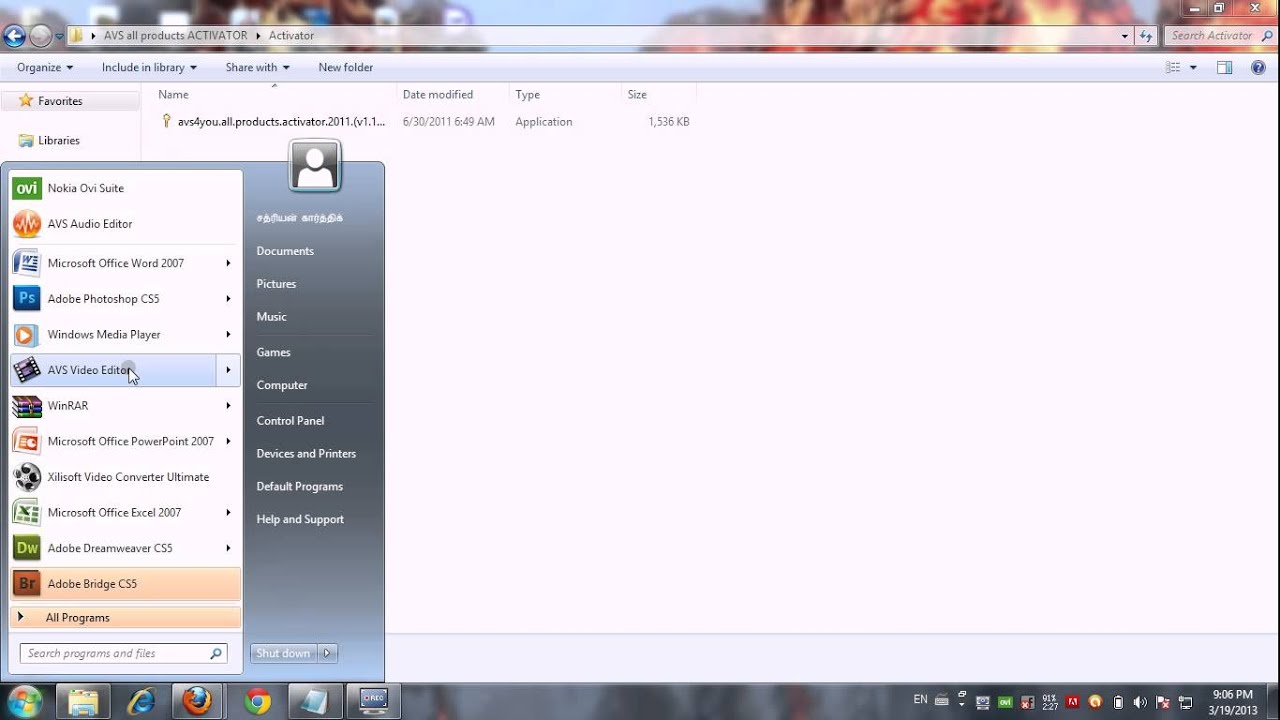
Task: Click AVS all products ACTIVATOR breadcrumb
Action: pos(175,36)
